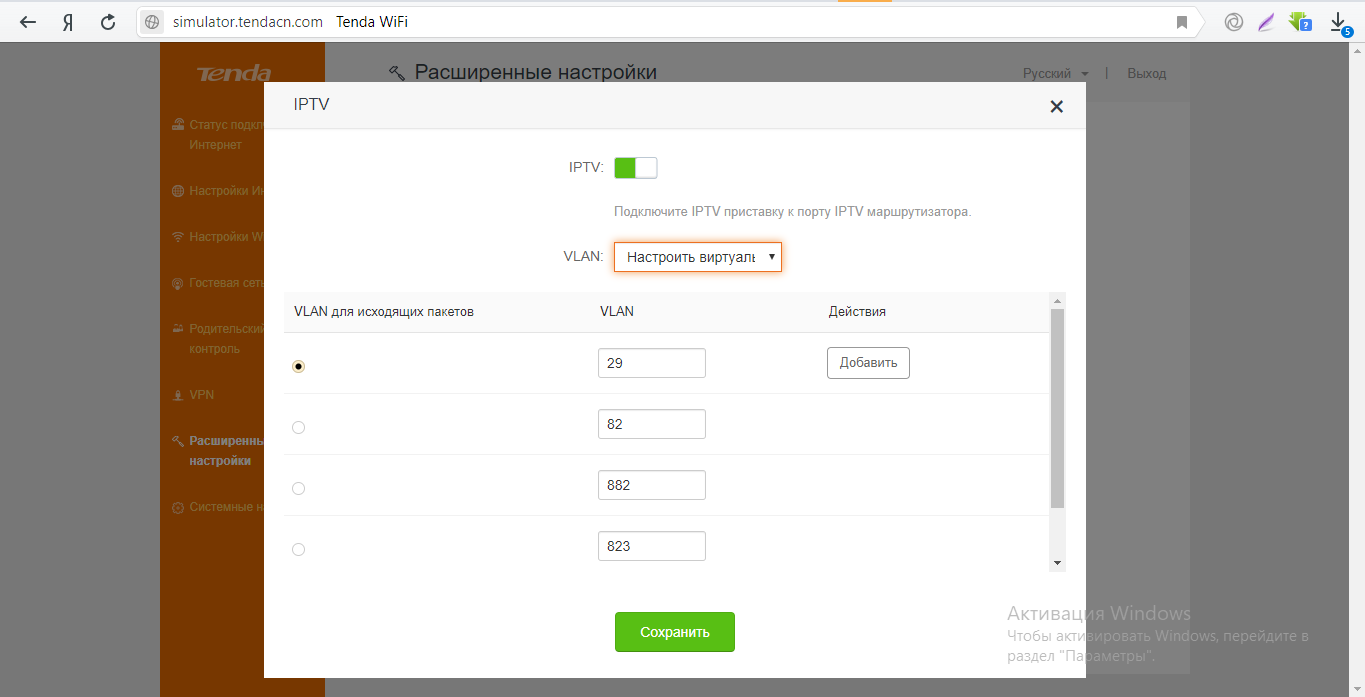Click the site globe icon in address bar

[x=152, y=22]
